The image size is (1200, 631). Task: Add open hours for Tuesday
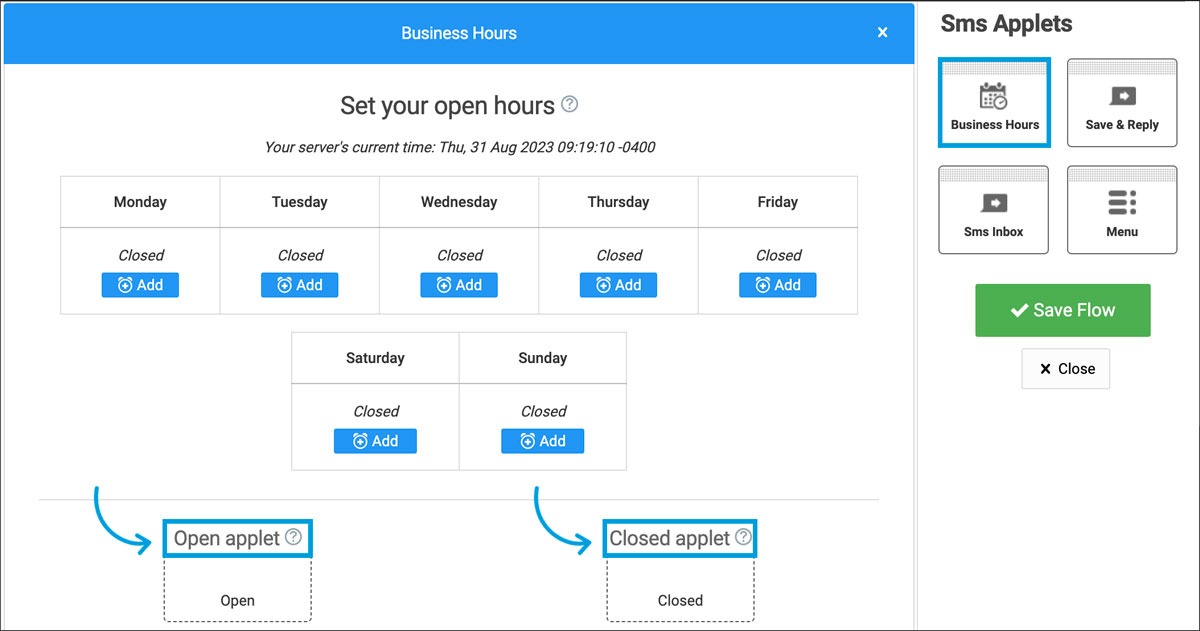point(300,285)
